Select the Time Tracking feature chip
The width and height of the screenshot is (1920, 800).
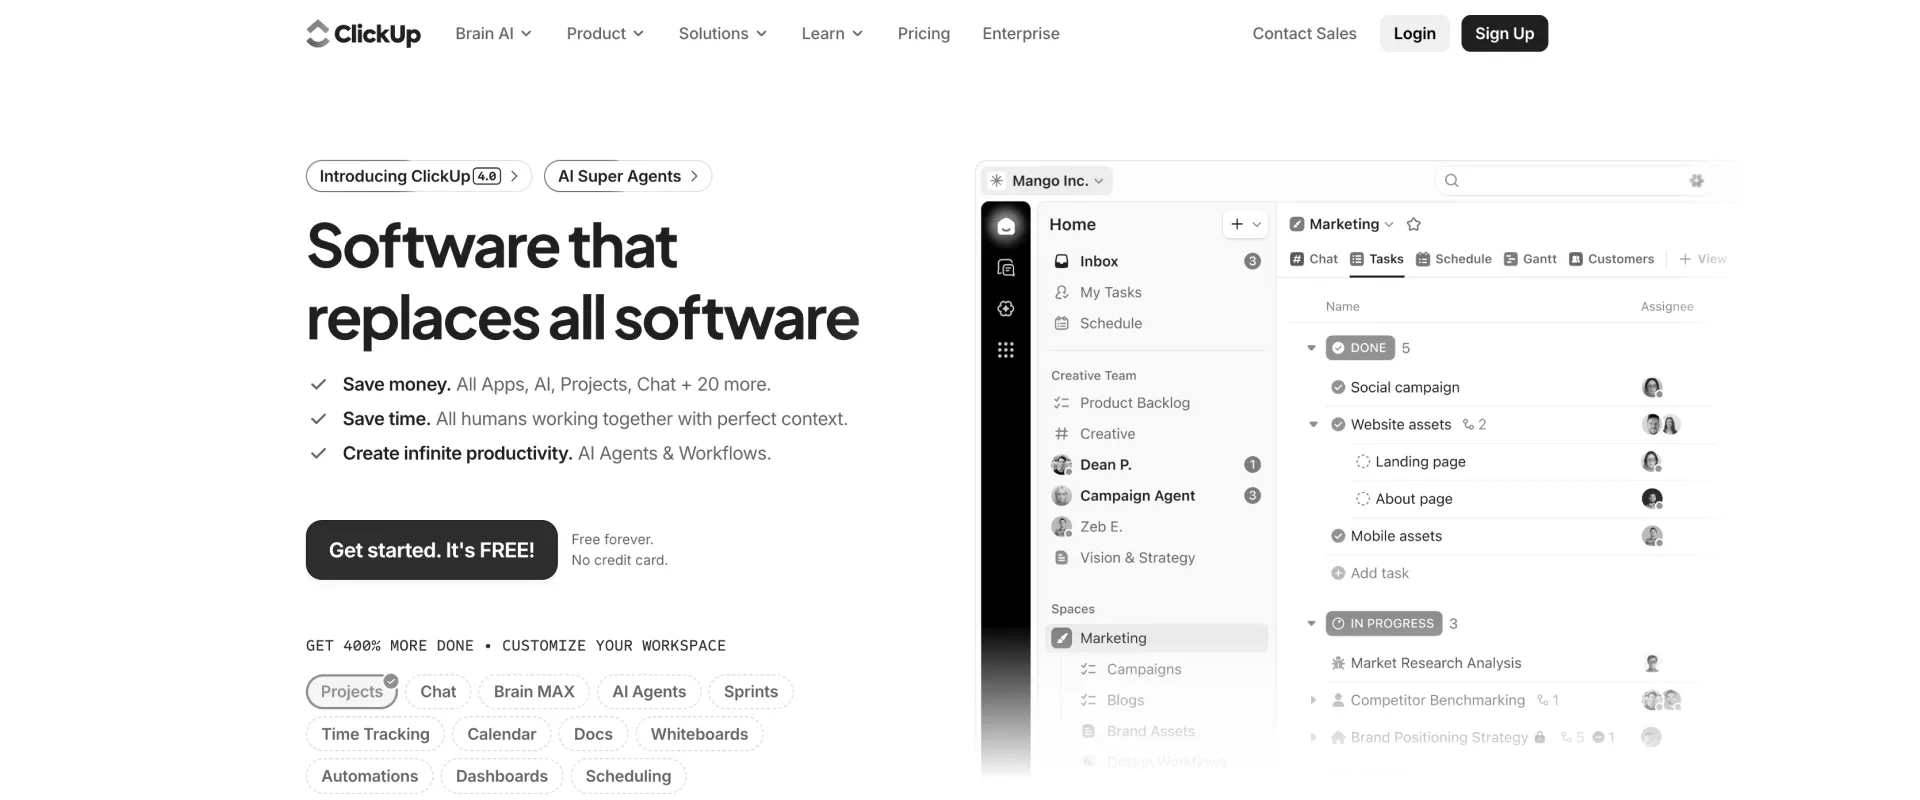click(x=375, y=734)
